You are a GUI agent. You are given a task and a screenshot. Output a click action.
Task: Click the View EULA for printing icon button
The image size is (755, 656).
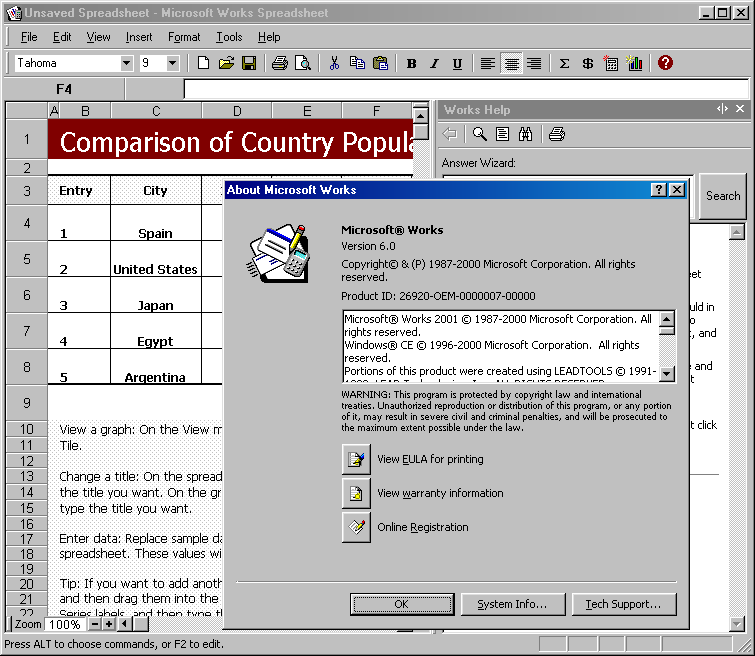(356, 459)
